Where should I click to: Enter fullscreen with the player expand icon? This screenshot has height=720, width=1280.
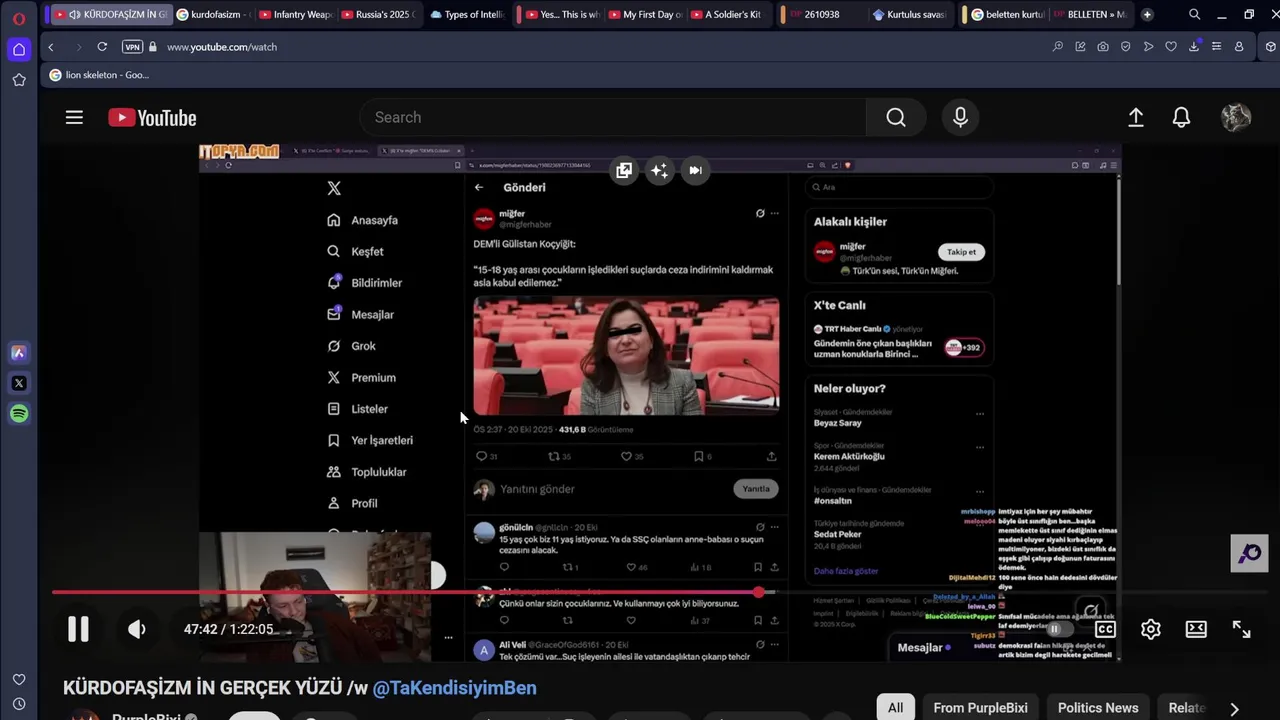pos(1241,629)
